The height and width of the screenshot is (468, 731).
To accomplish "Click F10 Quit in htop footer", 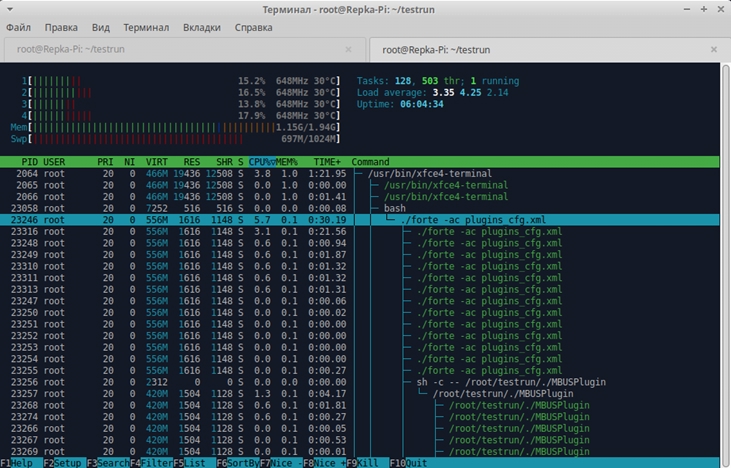I will click(x=408, y=463).
